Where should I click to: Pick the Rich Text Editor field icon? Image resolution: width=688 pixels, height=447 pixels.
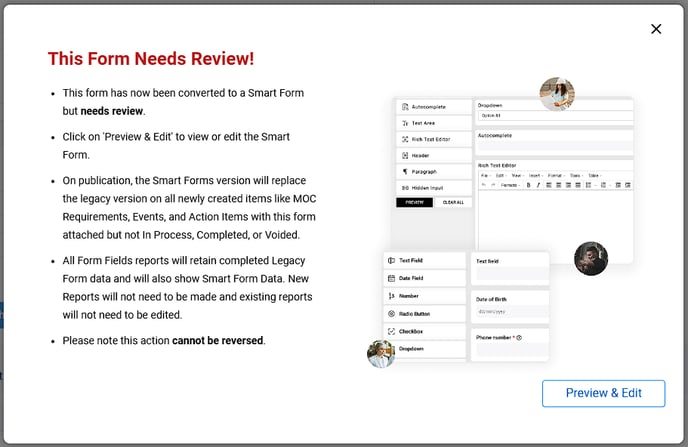(404, 139)
